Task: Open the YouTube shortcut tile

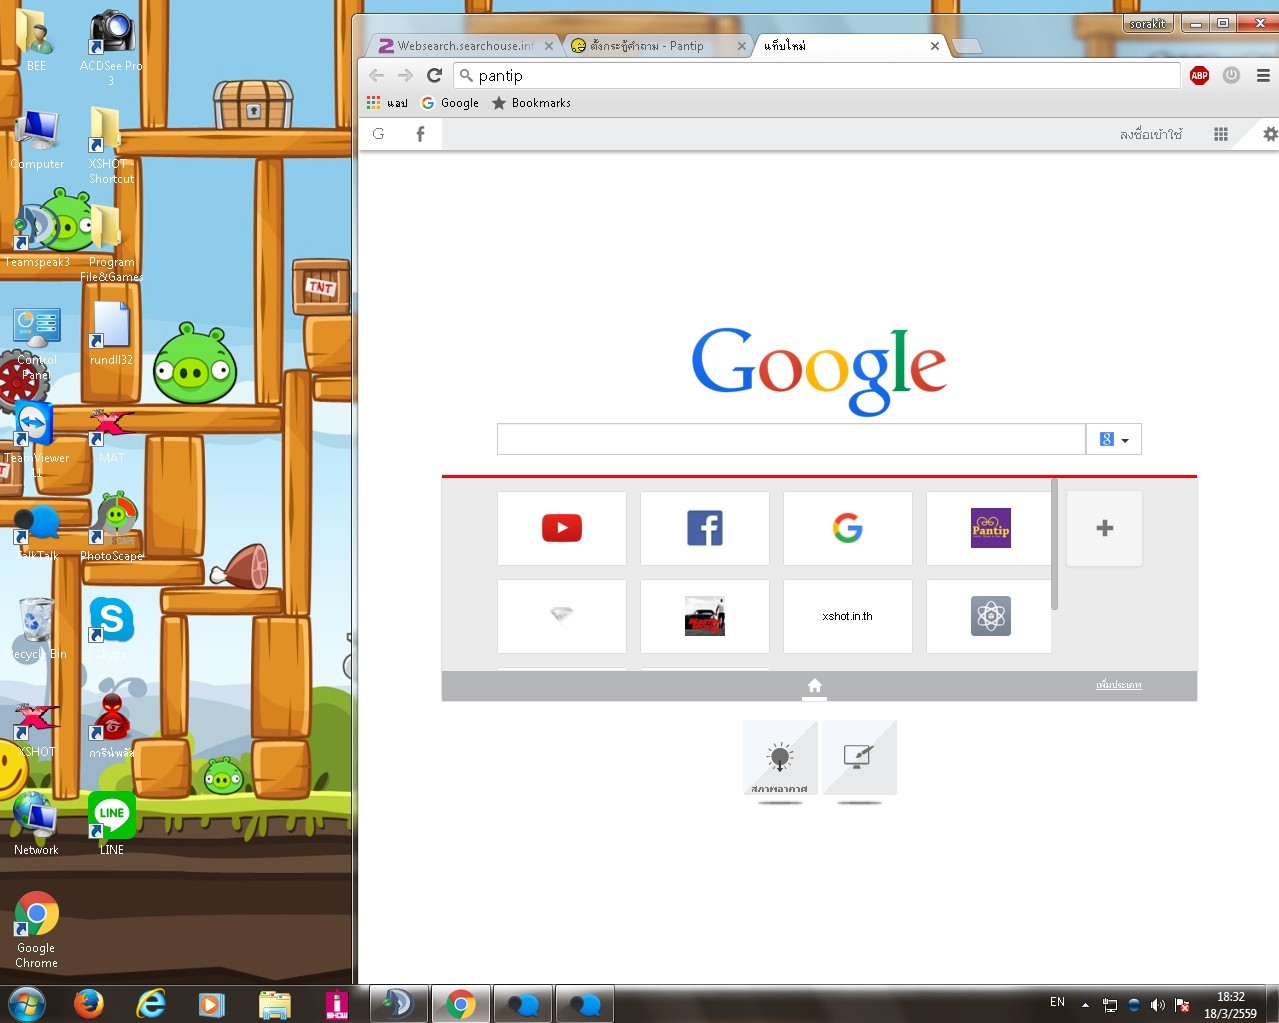Action: (x=562, y=528)
